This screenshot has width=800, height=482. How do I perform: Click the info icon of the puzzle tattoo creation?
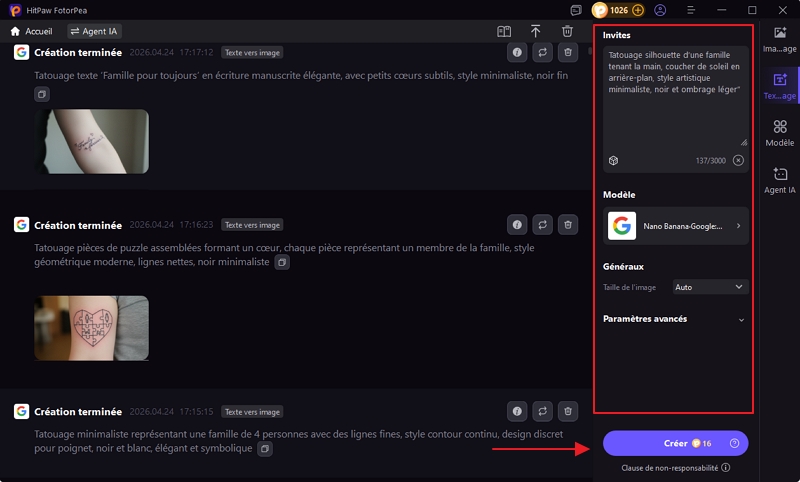point(517,225)
